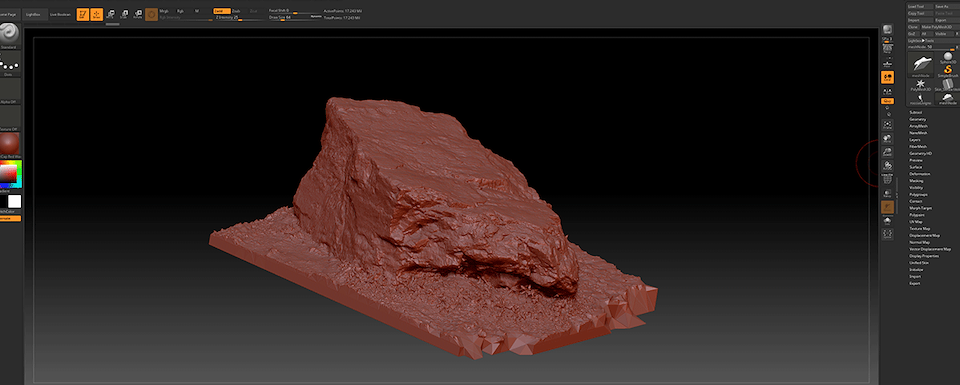Viewport: 960px width, 385px height.
Task: Click the BPR render icon
Action: coord(888,29)
